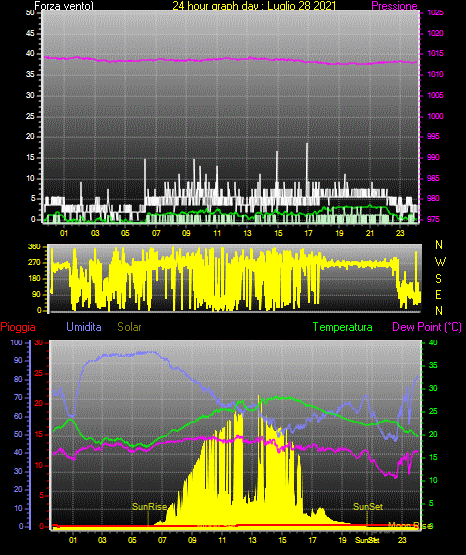Click the pressure axis value 1020
The height and width of the screenshot is (555, 466).
pyautogui.click(x=435, y=33)
